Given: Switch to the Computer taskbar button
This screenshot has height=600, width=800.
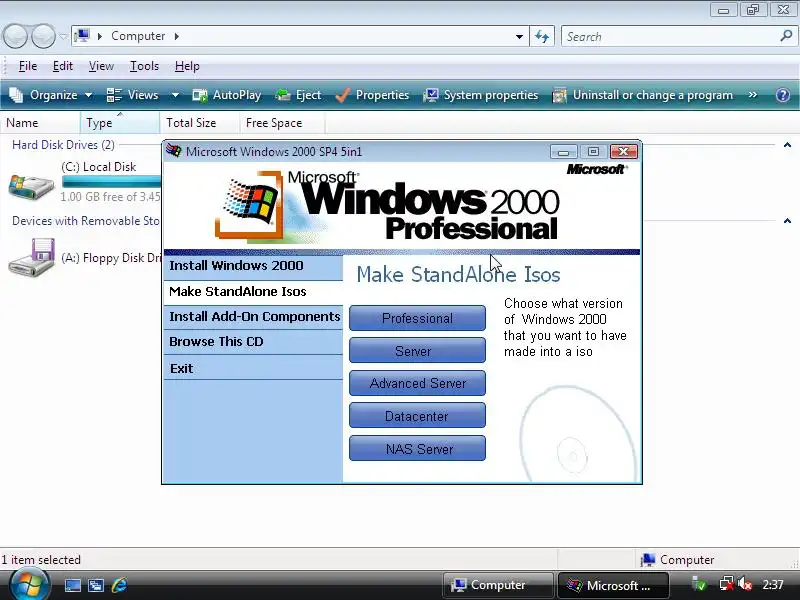Looking at the screenshot, I should tap(498, 585).
